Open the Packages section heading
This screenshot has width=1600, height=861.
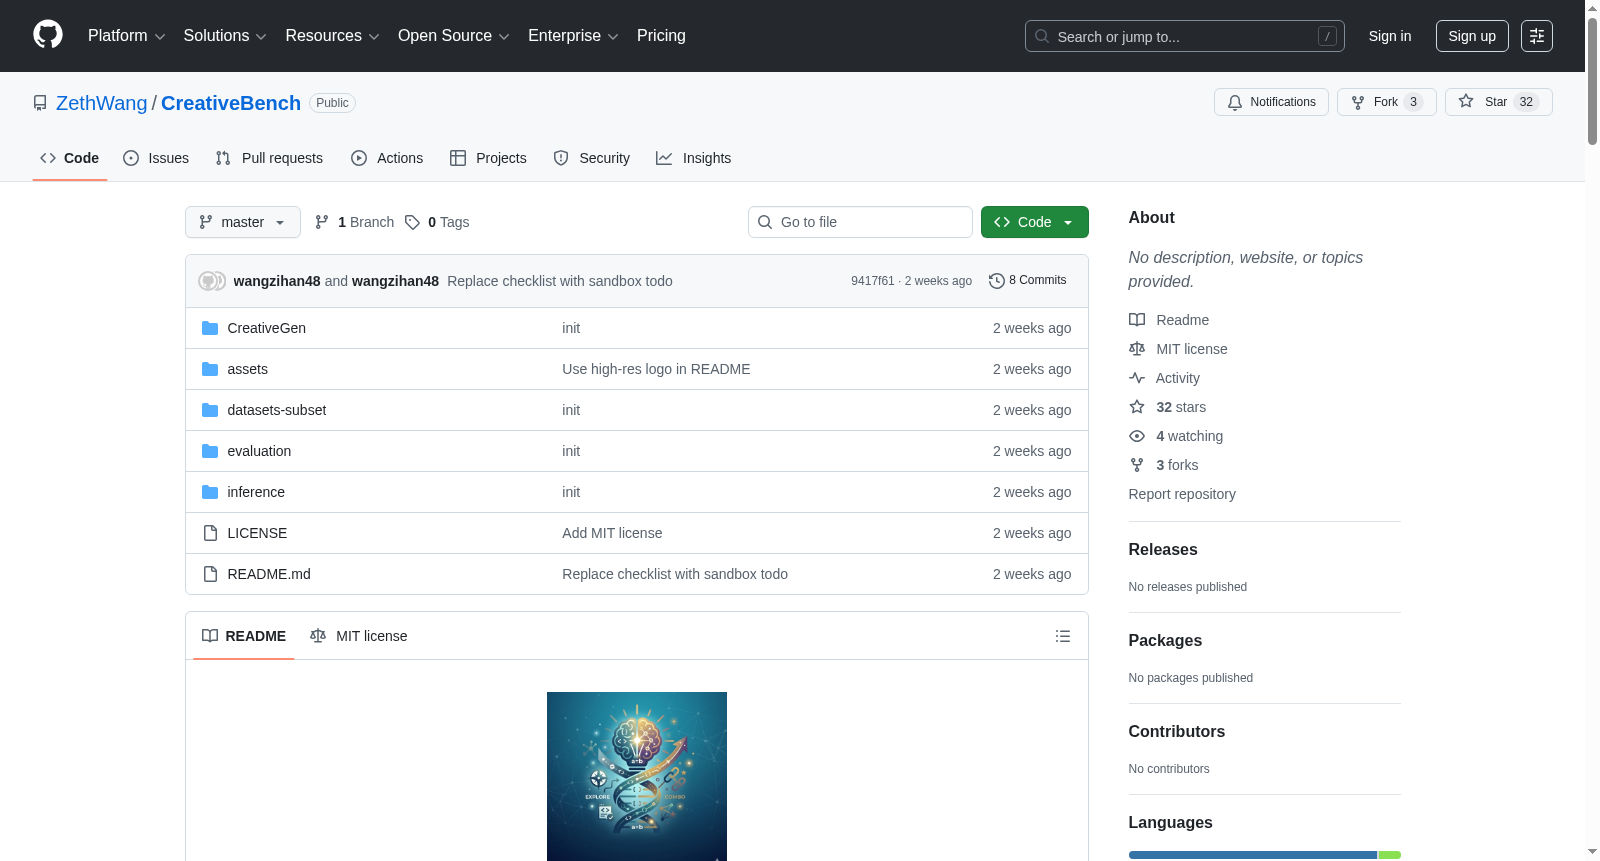click(x=1165, y=641)
